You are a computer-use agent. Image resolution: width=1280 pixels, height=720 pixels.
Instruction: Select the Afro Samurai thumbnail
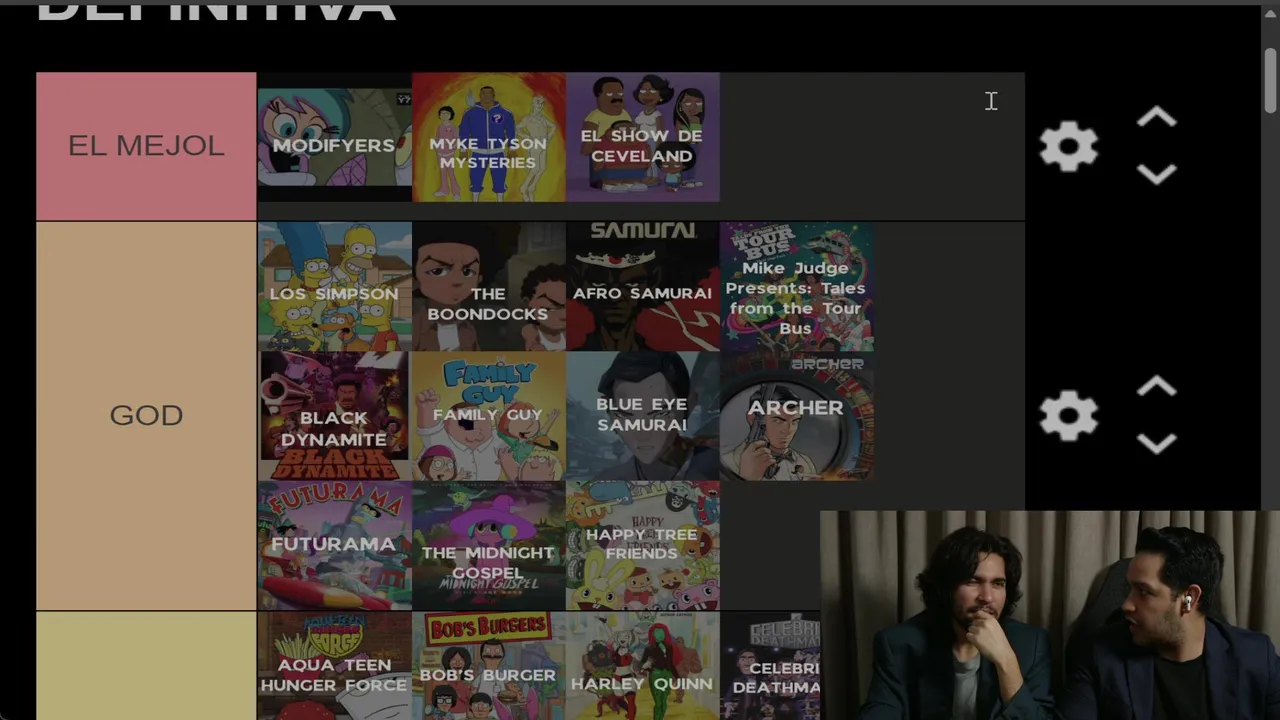pyautogui.click(x=642, y=286)
